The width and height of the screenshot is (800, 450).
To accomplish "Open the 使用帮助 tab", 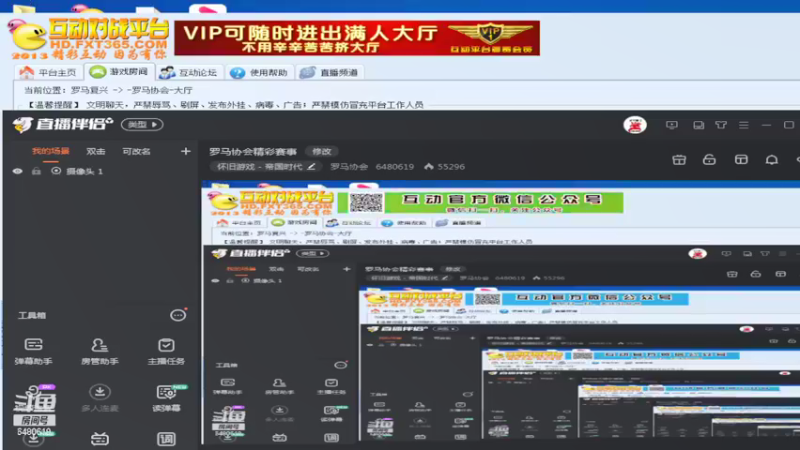I will 259,72.
